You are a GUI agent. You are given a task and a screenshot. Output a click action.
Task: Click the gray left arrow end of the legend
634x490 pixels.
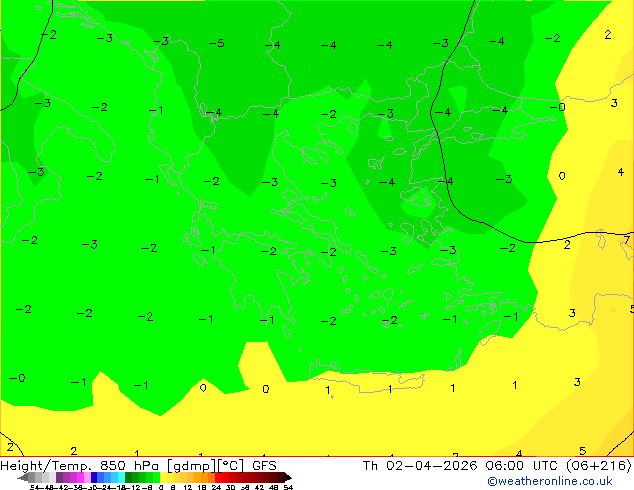[x=23, y=477]
